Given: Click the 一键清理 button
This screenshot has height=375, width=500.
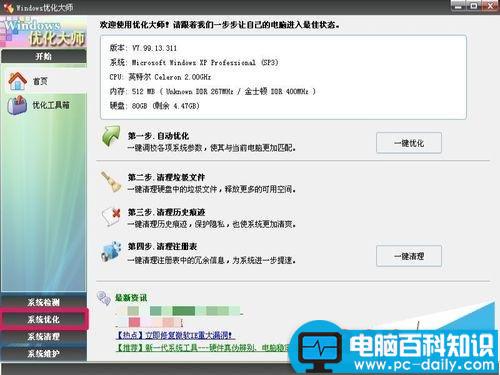Looking at the screenshot, I should (x=409, y=256).
